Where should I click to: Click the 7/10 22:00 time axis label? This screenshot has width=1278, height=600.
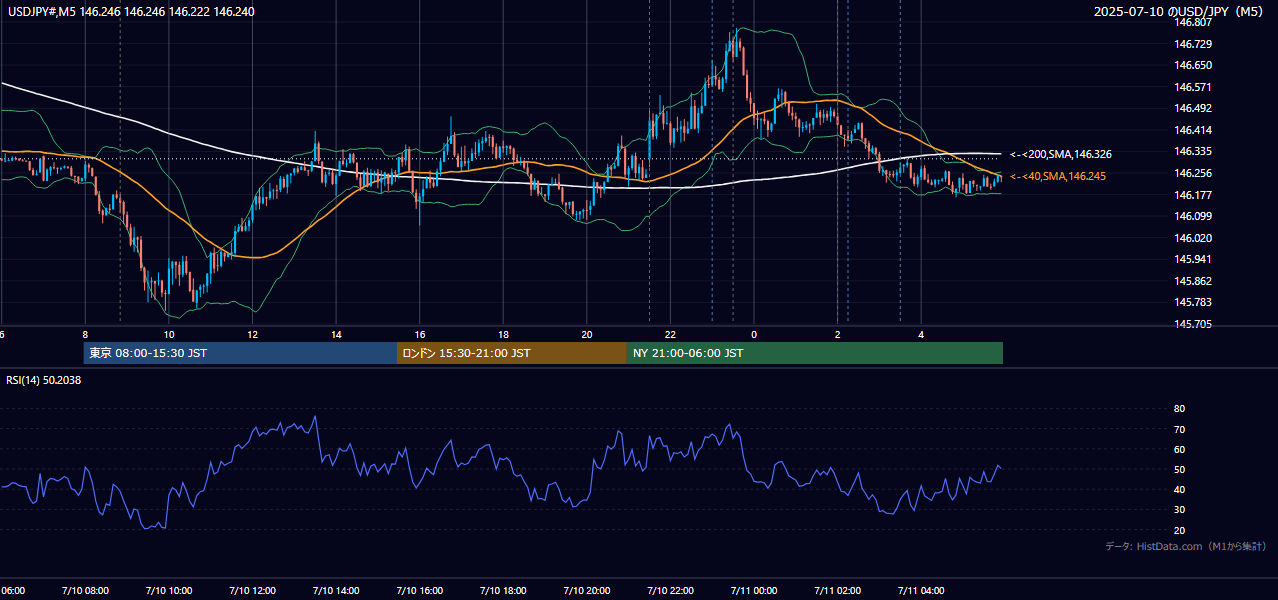click(670, 591)
